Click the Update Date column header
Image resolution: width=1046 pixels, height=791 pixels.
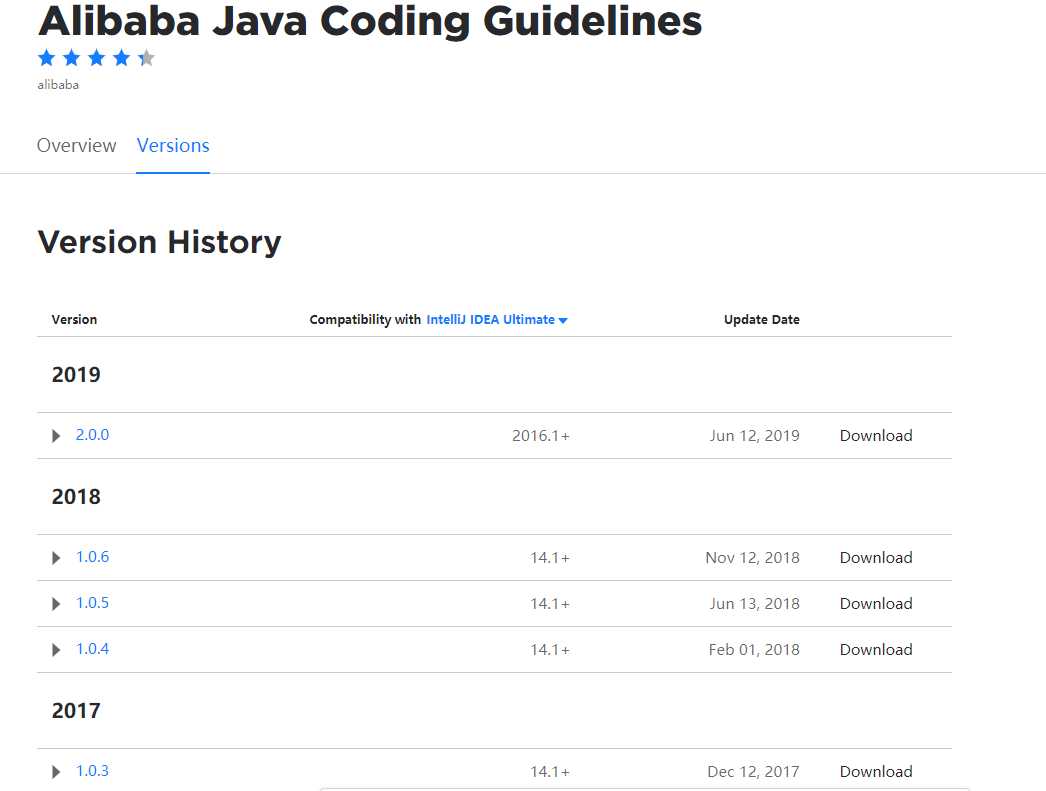[762, 319]
